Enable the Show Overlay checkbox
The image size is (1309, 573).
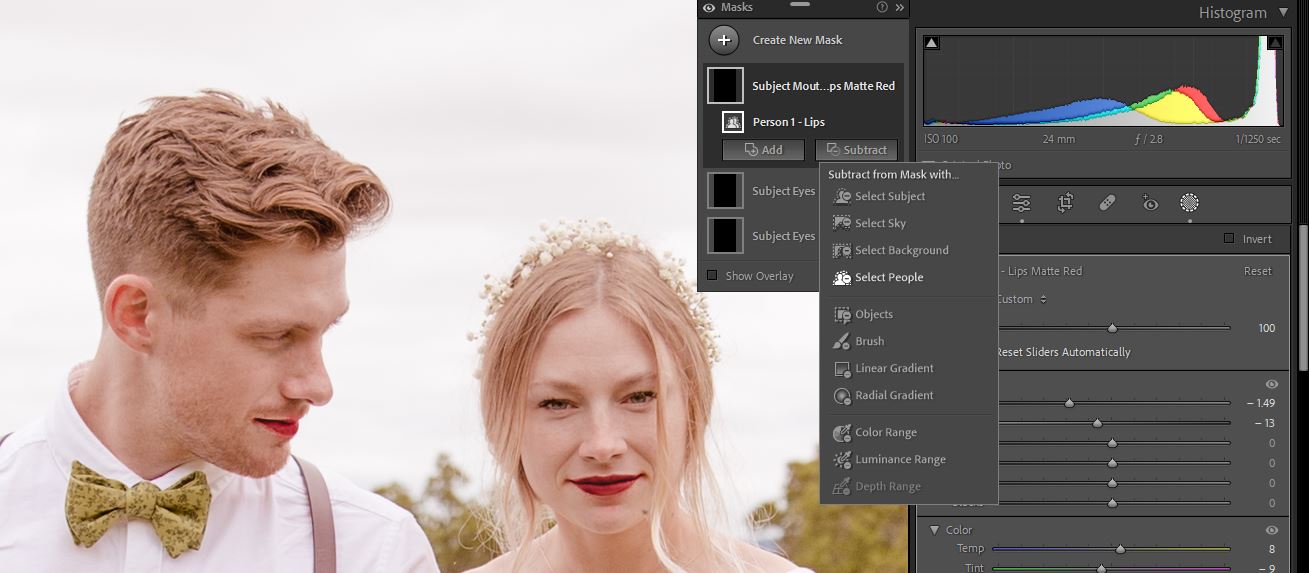712,276
